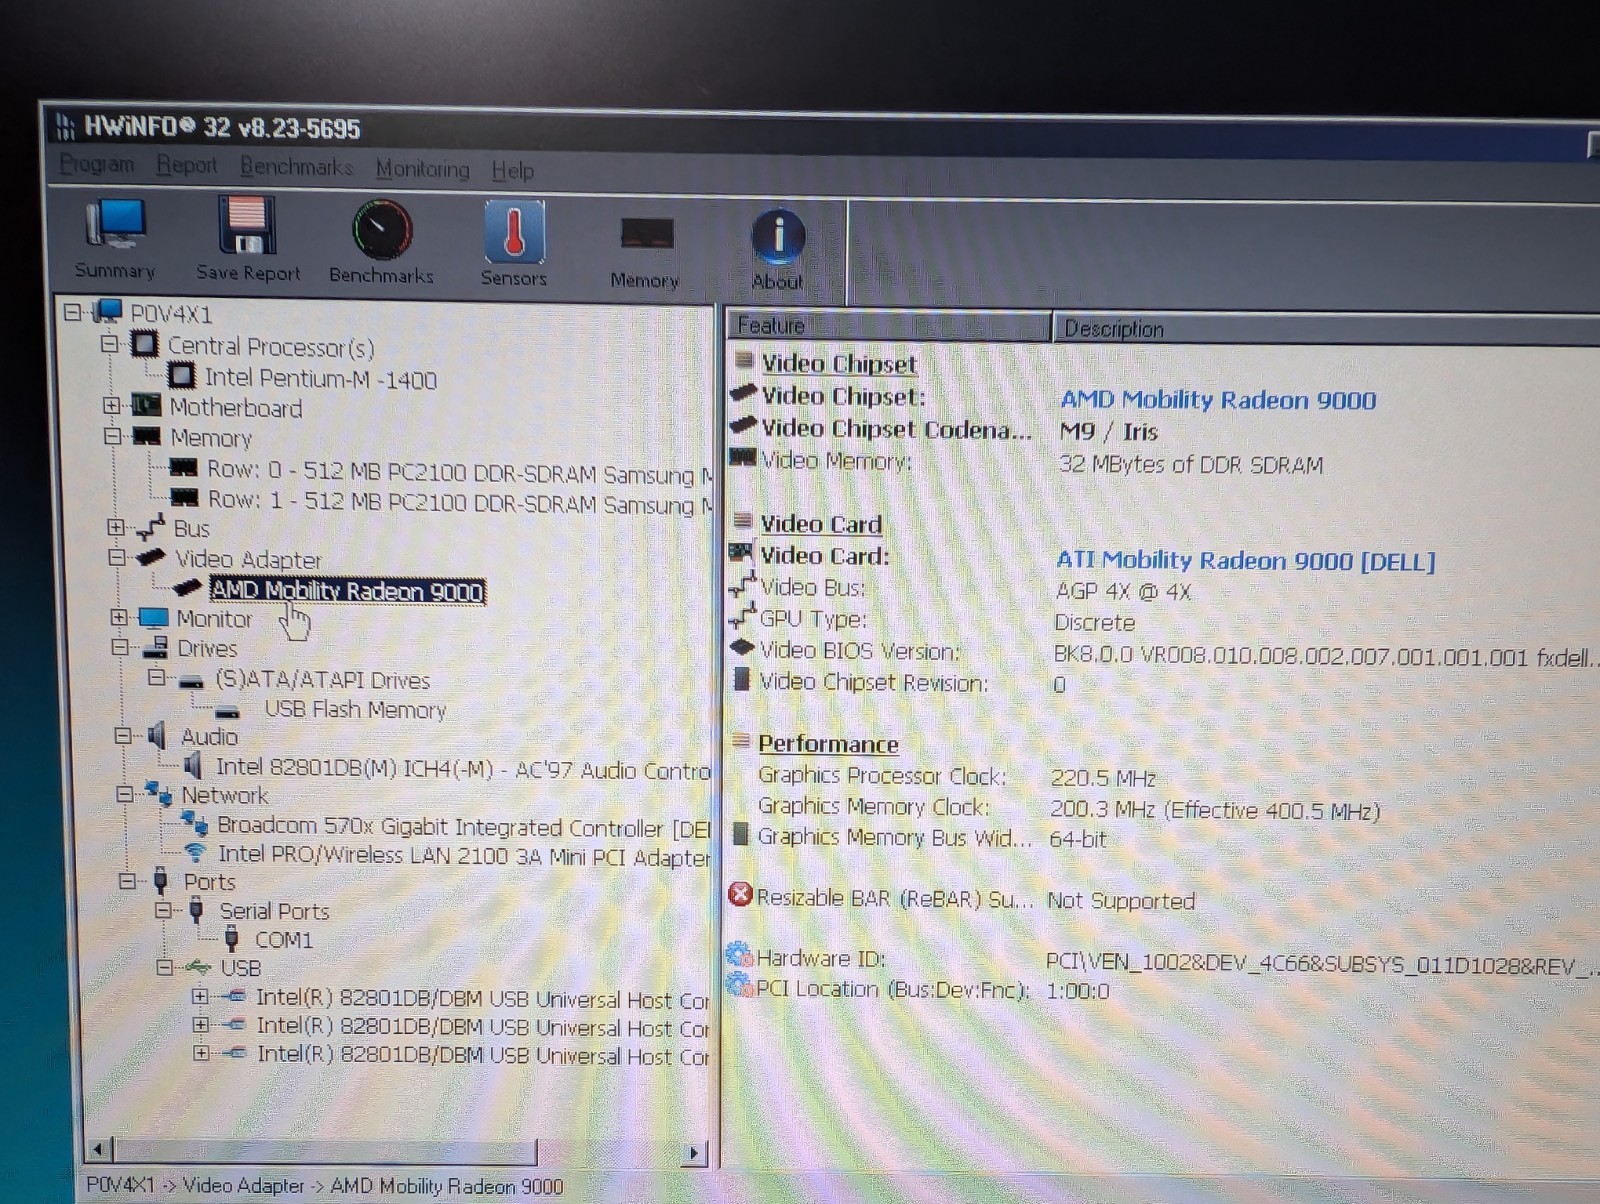Viewport: 1600px width, 1204px height.
Task: Collapse the Memory tree node
Action: tap(112, 435)
